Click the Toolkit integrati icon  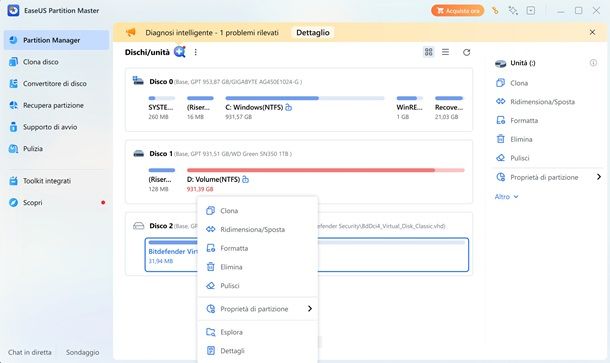(13, 181)
